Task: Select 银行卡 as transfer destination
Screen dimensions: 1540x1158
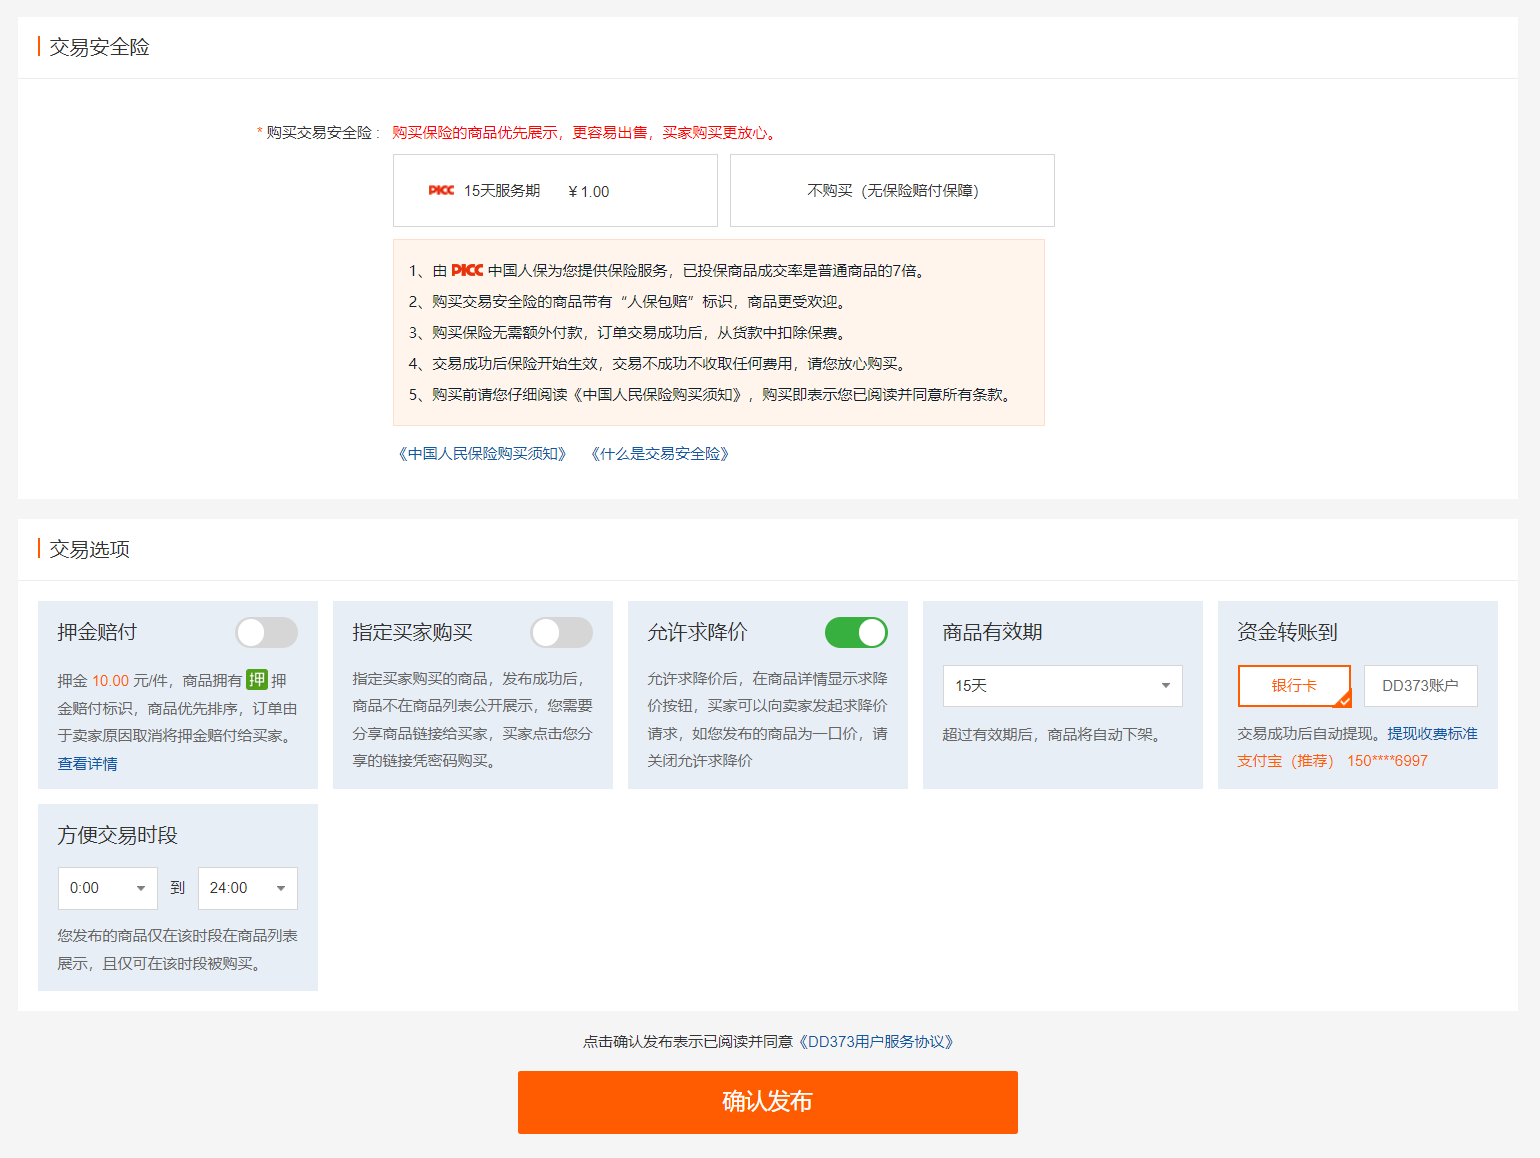Action: point(1294,686)
